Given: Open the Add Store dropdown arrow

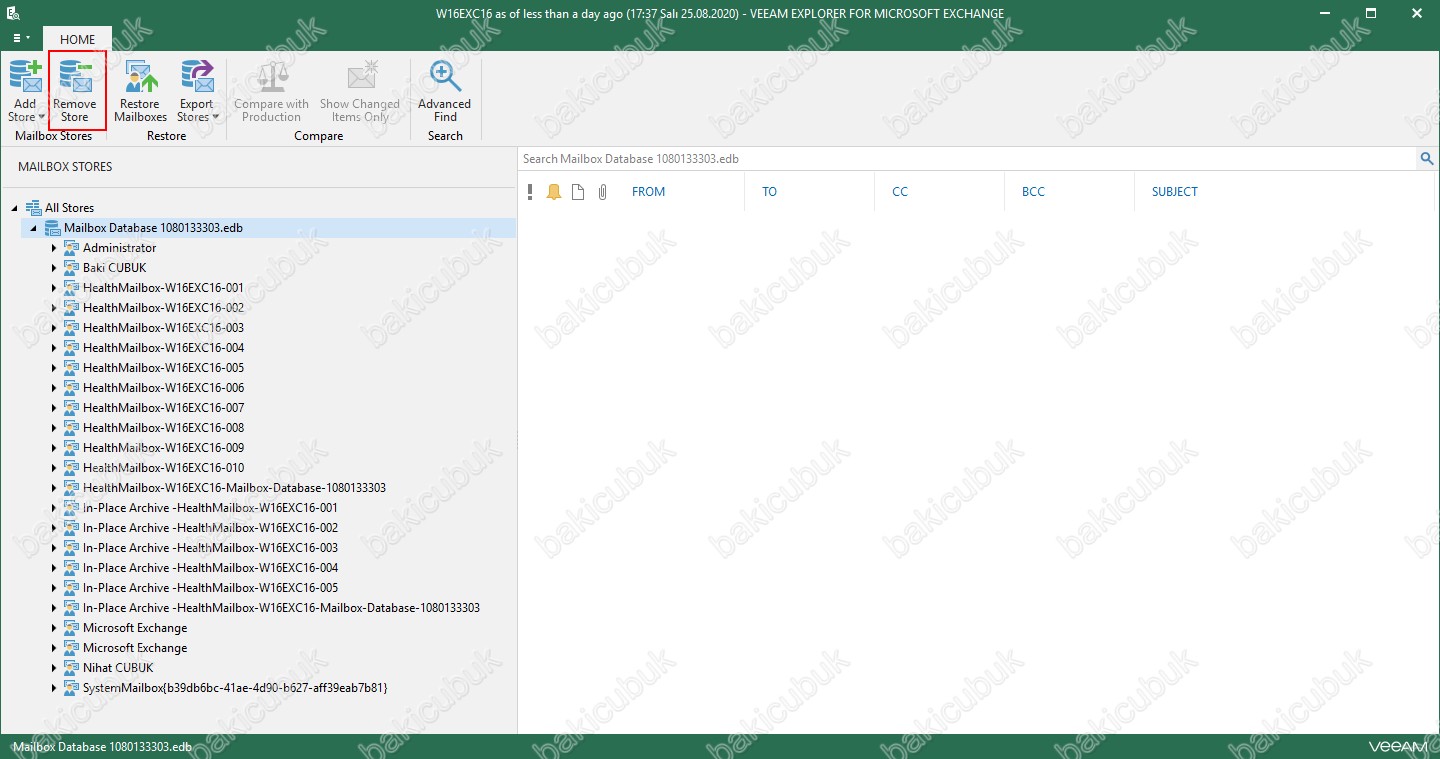Looking at the screenshot, I should pyautogui.click(x=41, y=118).
